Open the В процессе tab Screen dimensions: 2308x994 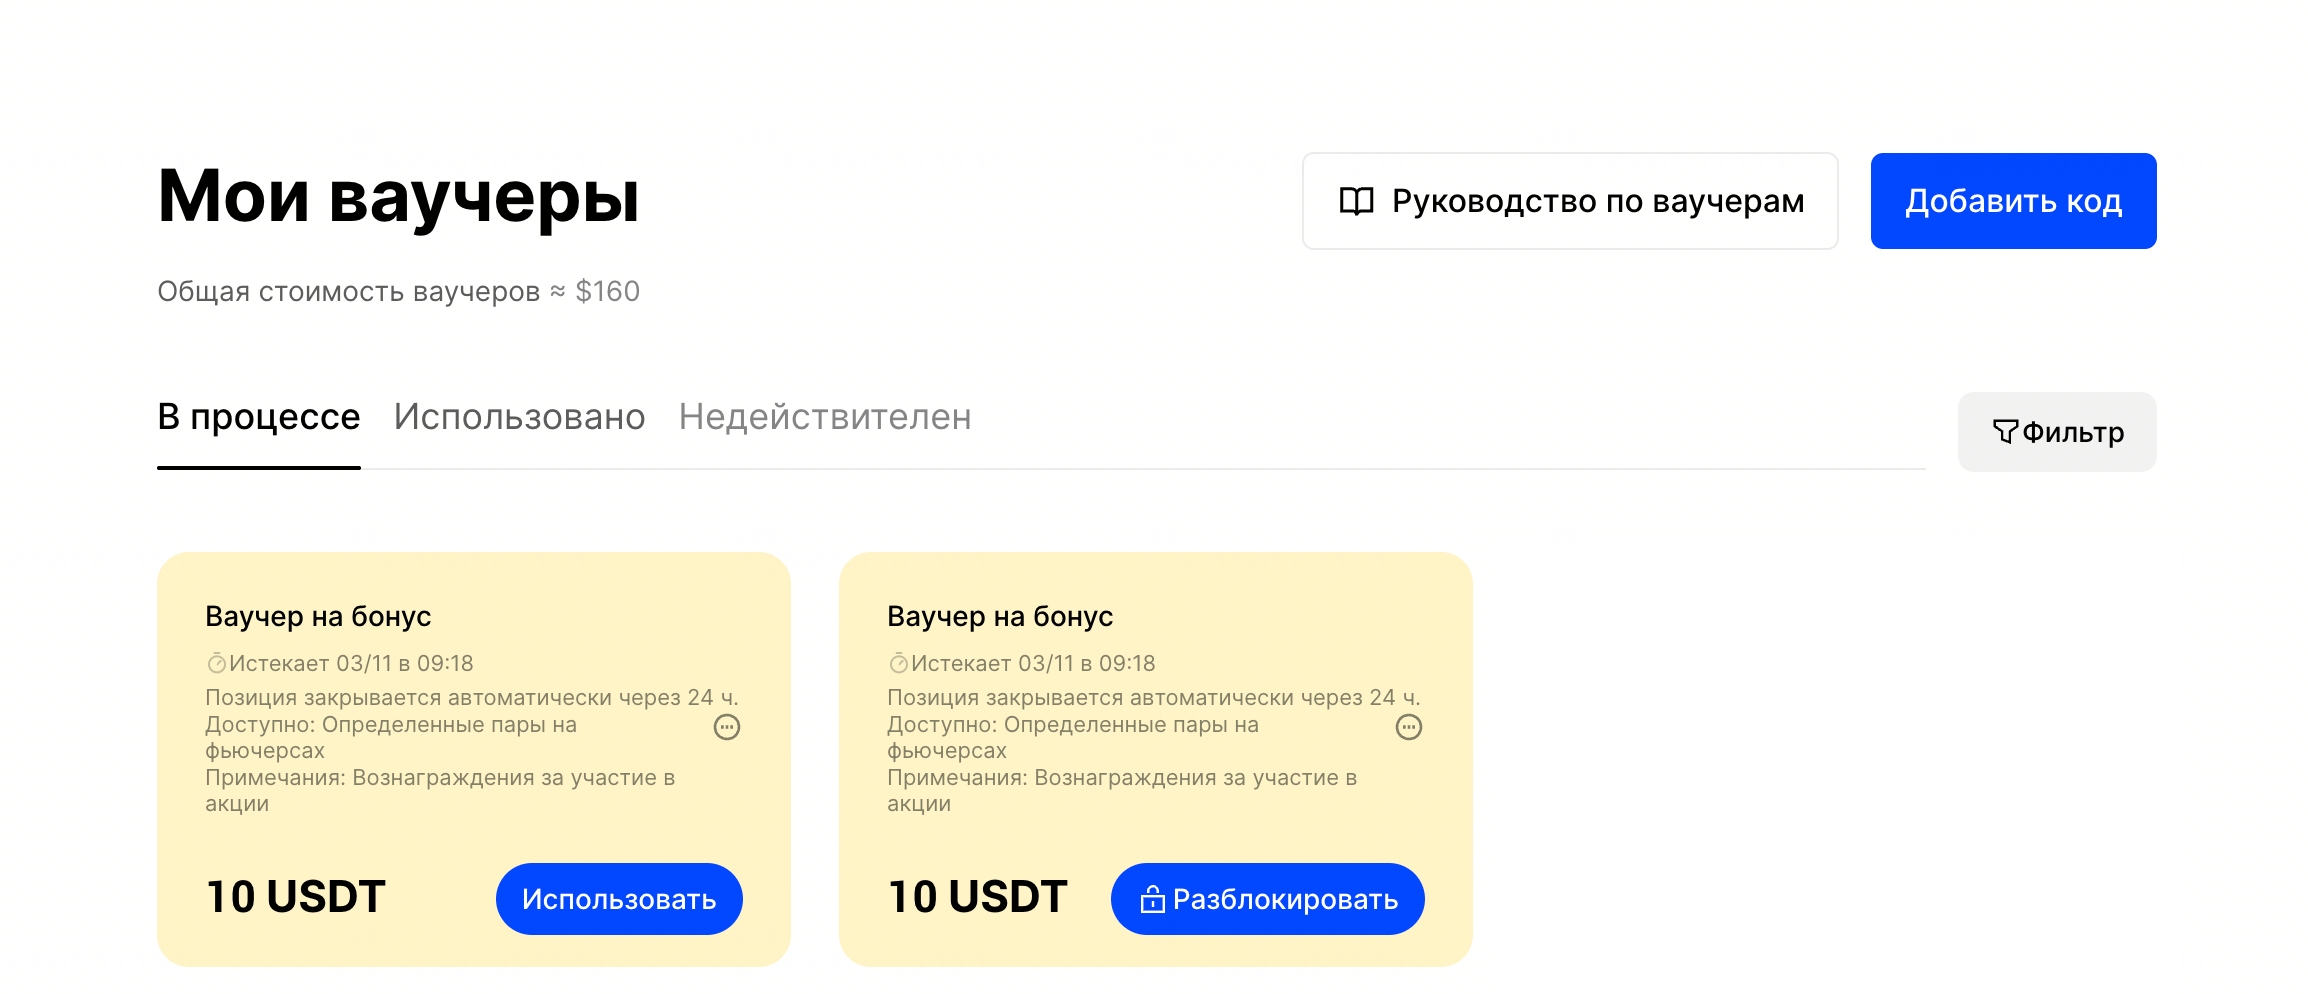point(258,417)
